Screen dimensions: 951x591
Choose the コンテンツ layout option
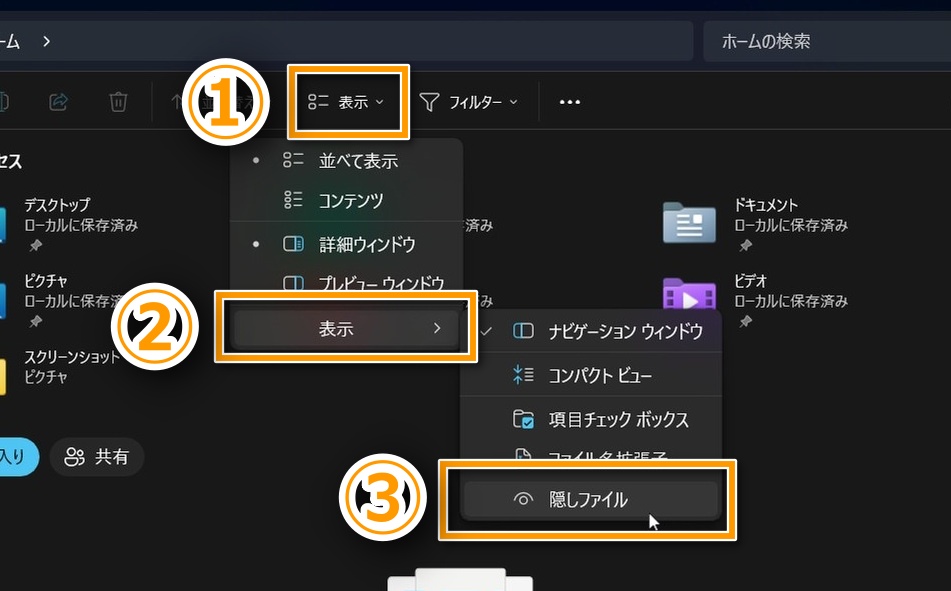(x=350, y=200)
